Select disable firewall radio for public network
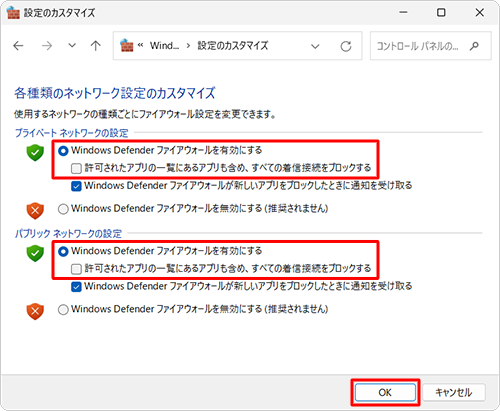Image resolution: width=500 pixels, height=411 pixels. click(63, 310)
